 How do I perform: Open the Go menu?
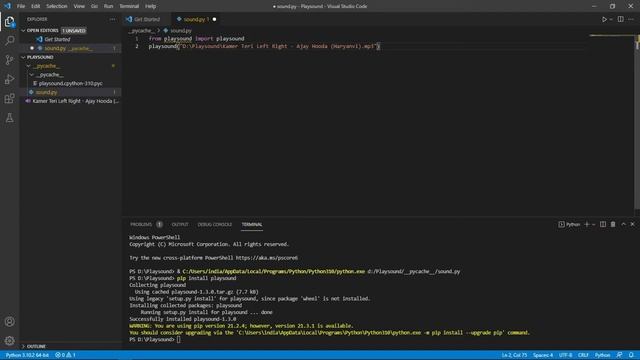pos(94,6)
